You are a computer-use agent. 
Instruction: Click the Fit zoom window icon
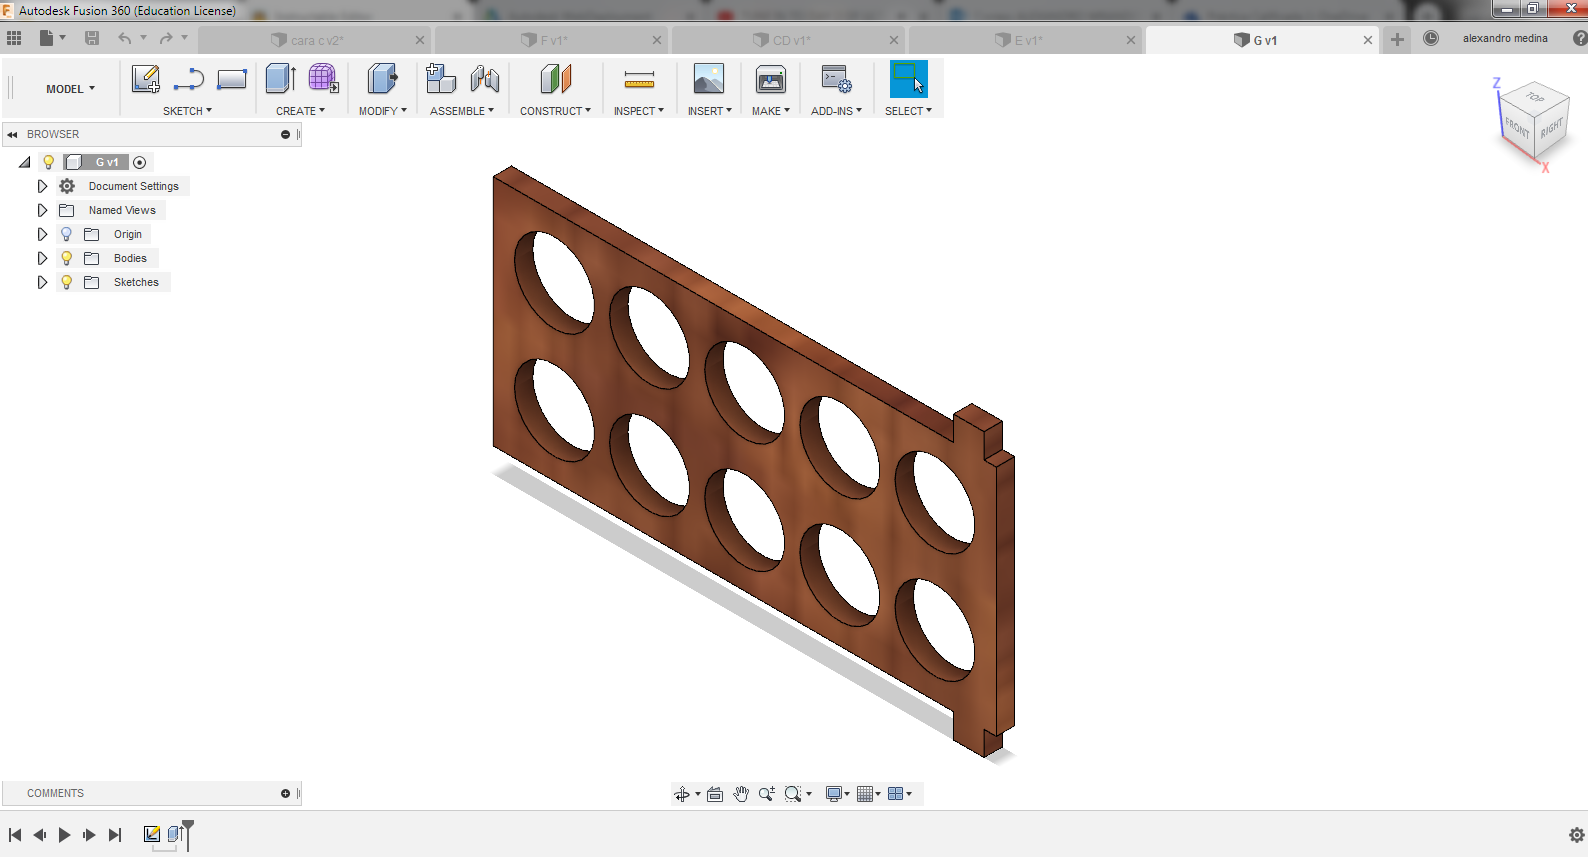(x=793, y=794)
